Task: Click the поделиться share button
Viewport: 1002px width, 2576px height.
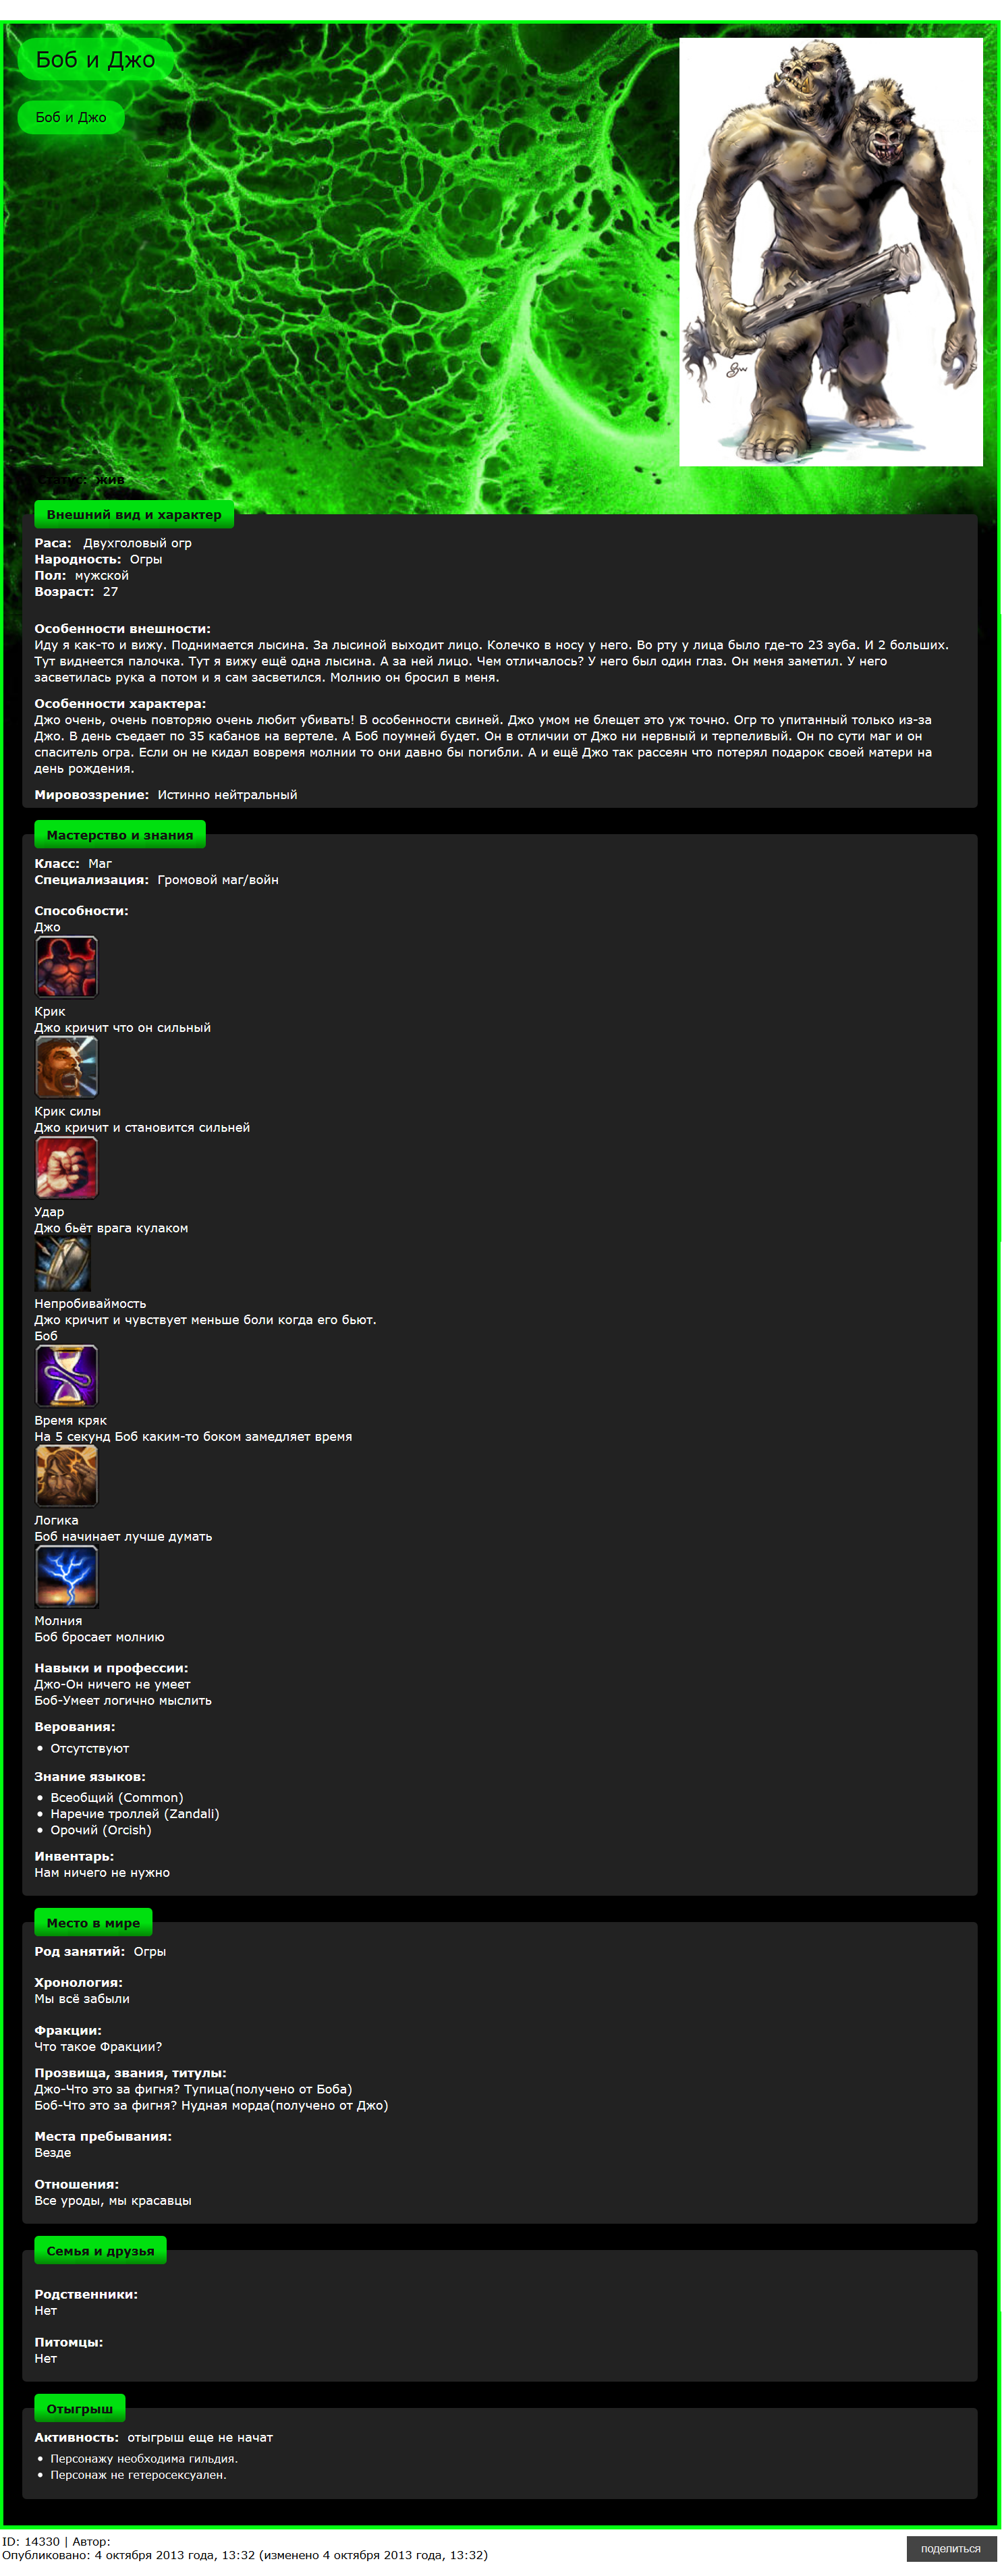Action: click(x=951, y=2549)
